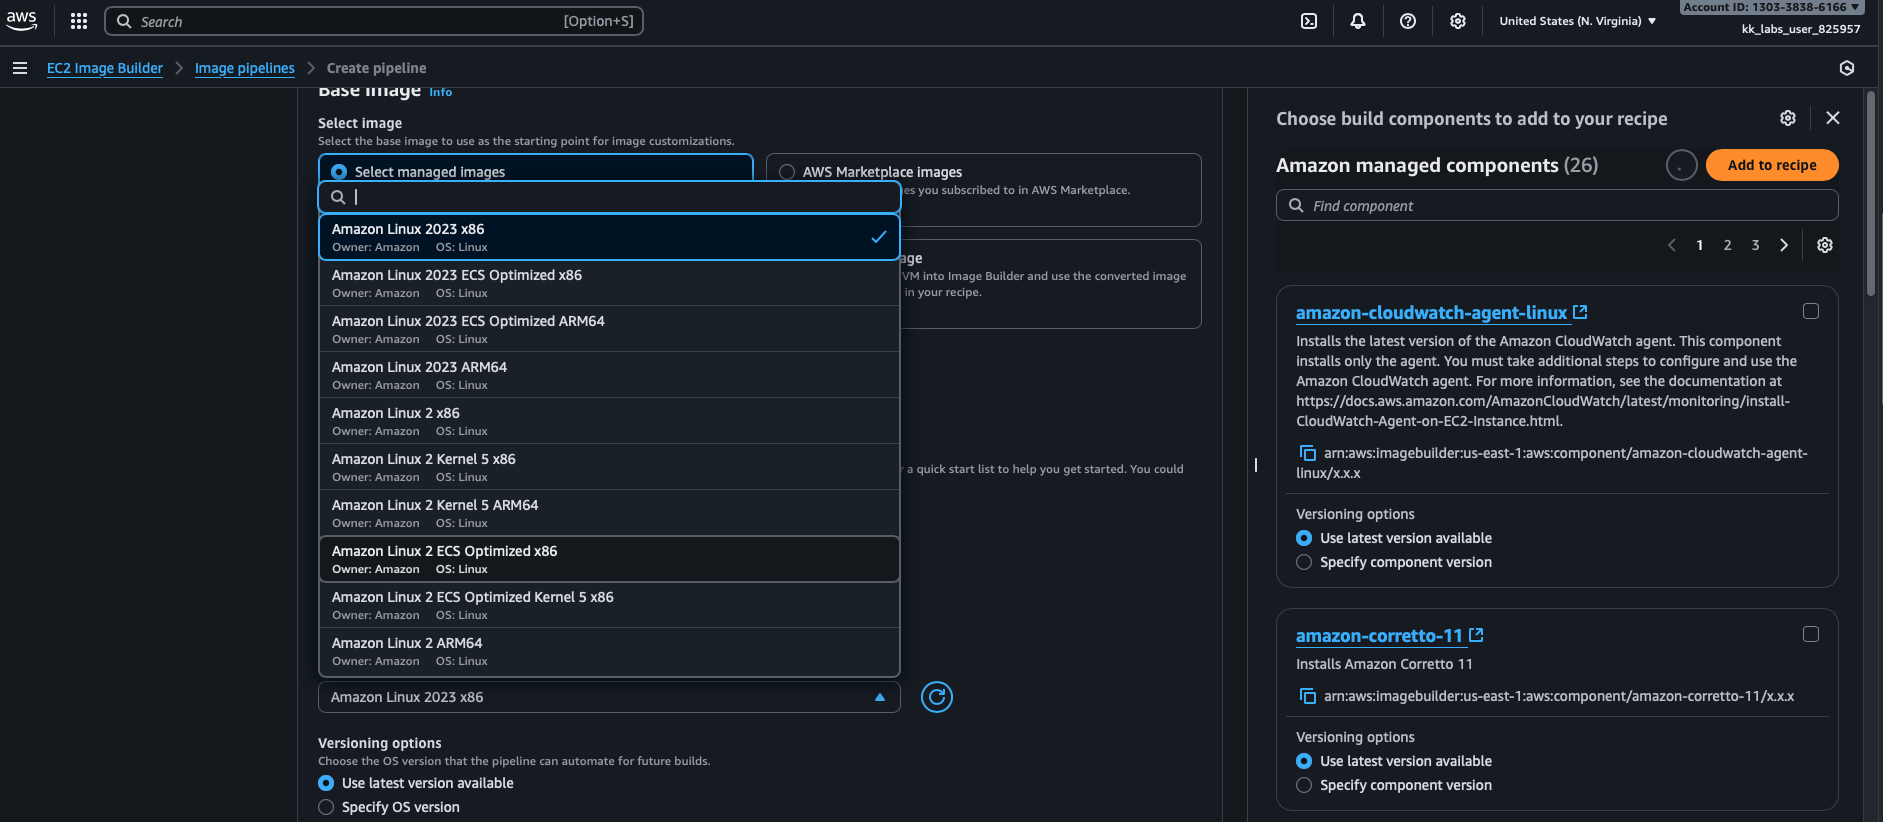Open the AWS home logo
This screenshot has width=1883, height=822.
(21, 21)
